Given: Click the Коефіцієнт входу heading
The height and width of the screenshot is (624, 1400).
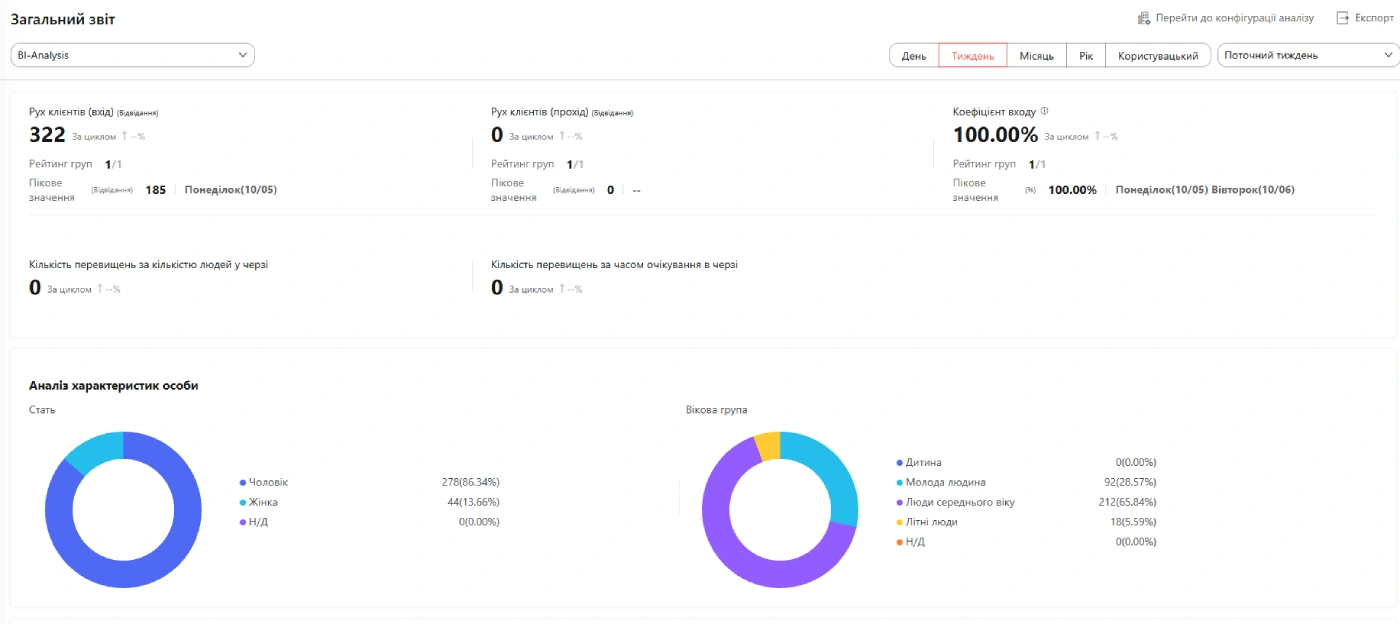Looking at the screenshot, I should pos(994,112).
